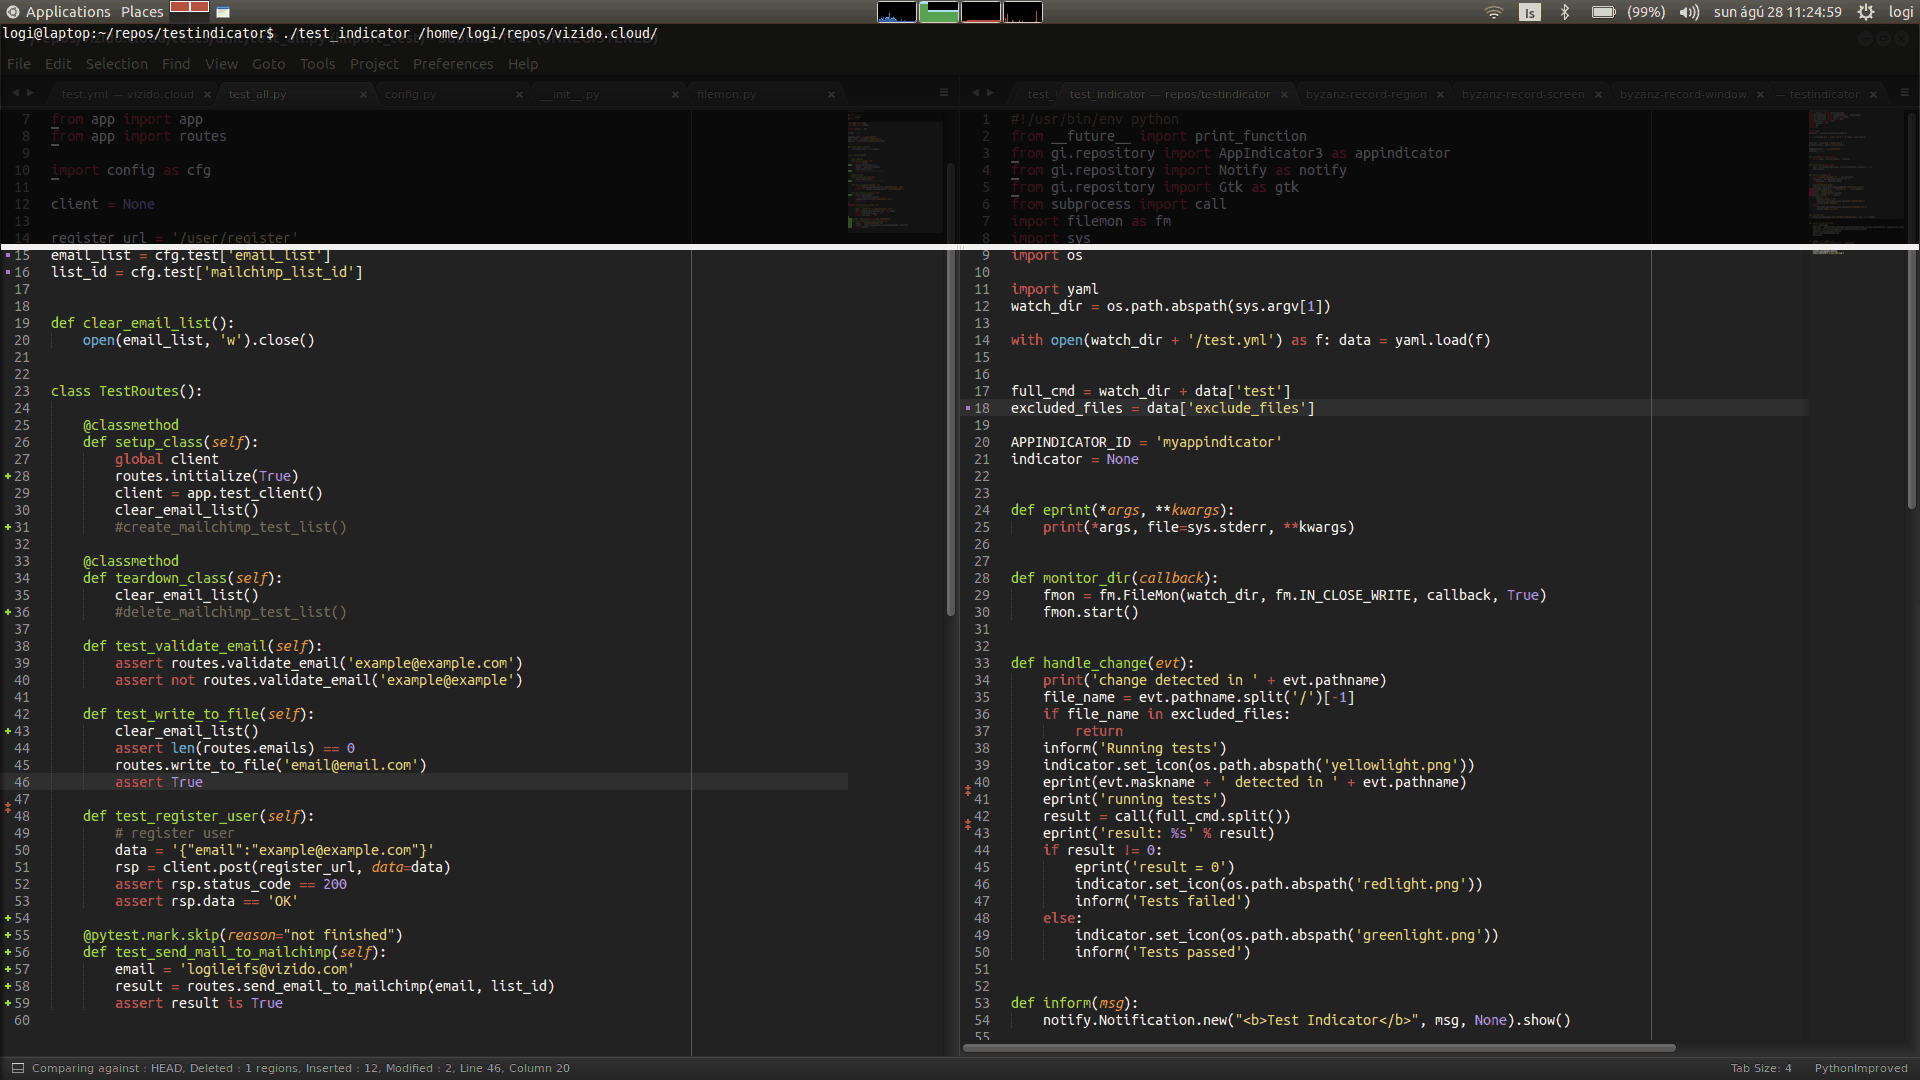1920x1080 pixels.
Task: Click the Is keyboard layout indicator
Action: tap(1529, 12)
